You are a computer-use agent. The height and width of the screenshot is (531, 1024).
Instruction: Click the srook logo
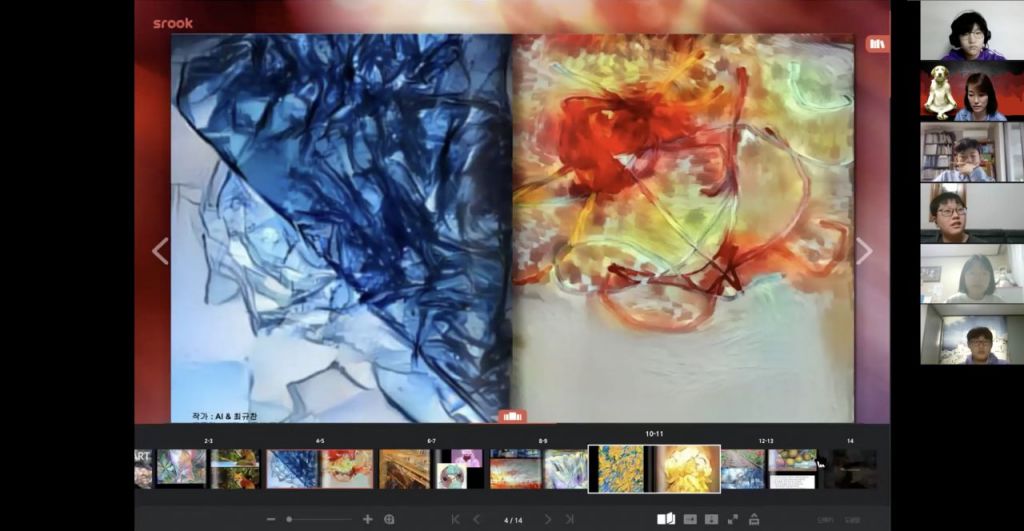[x=173, y=23]
